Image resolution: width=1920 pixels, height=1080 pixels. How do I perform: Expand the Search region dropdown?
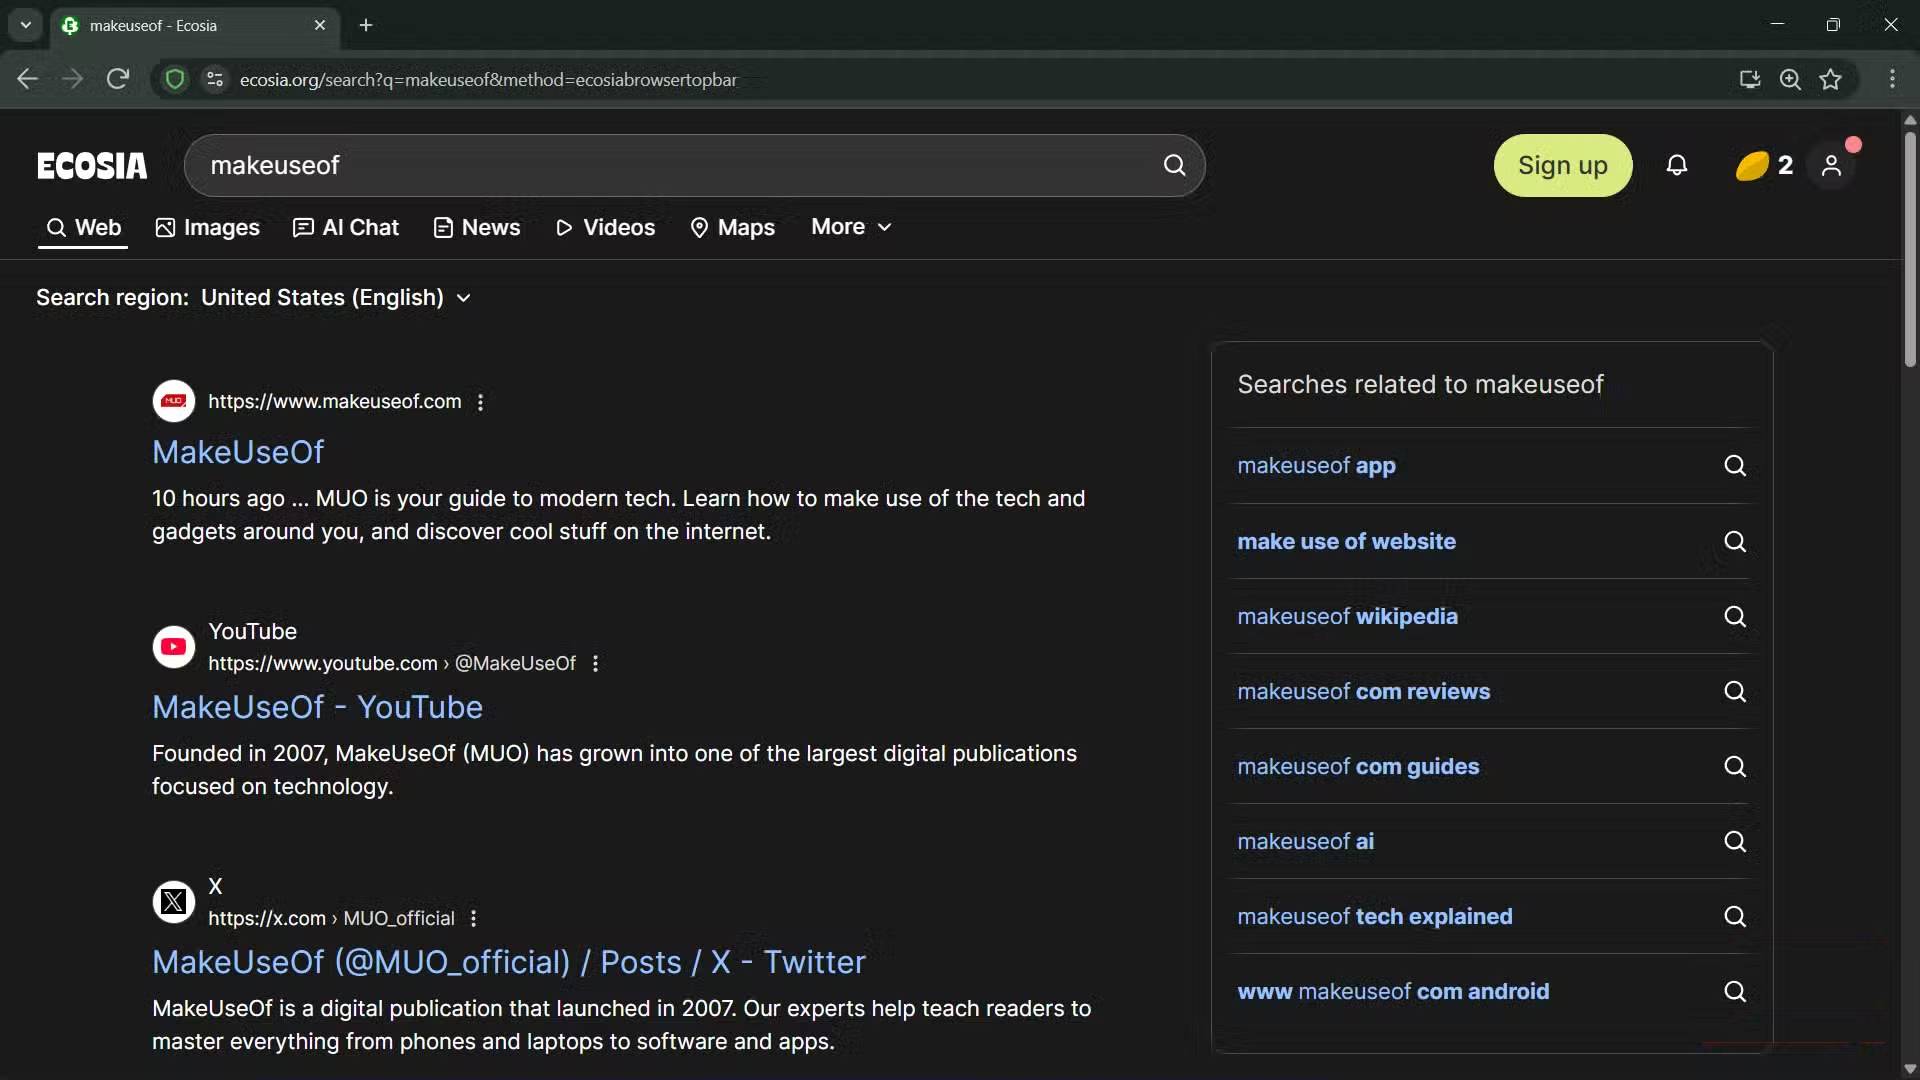tap(336, 298)
